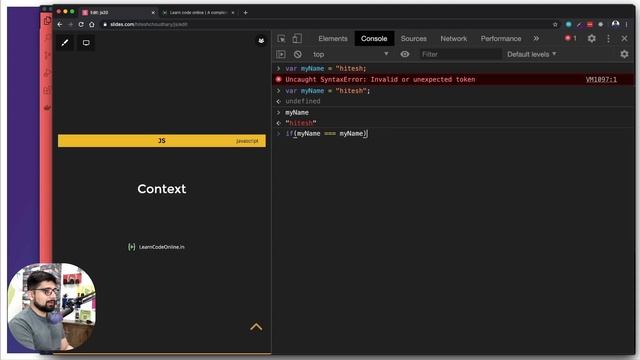Click the slides.com address bar
This screenshot has width=640, height=360.
coord(327,24)
